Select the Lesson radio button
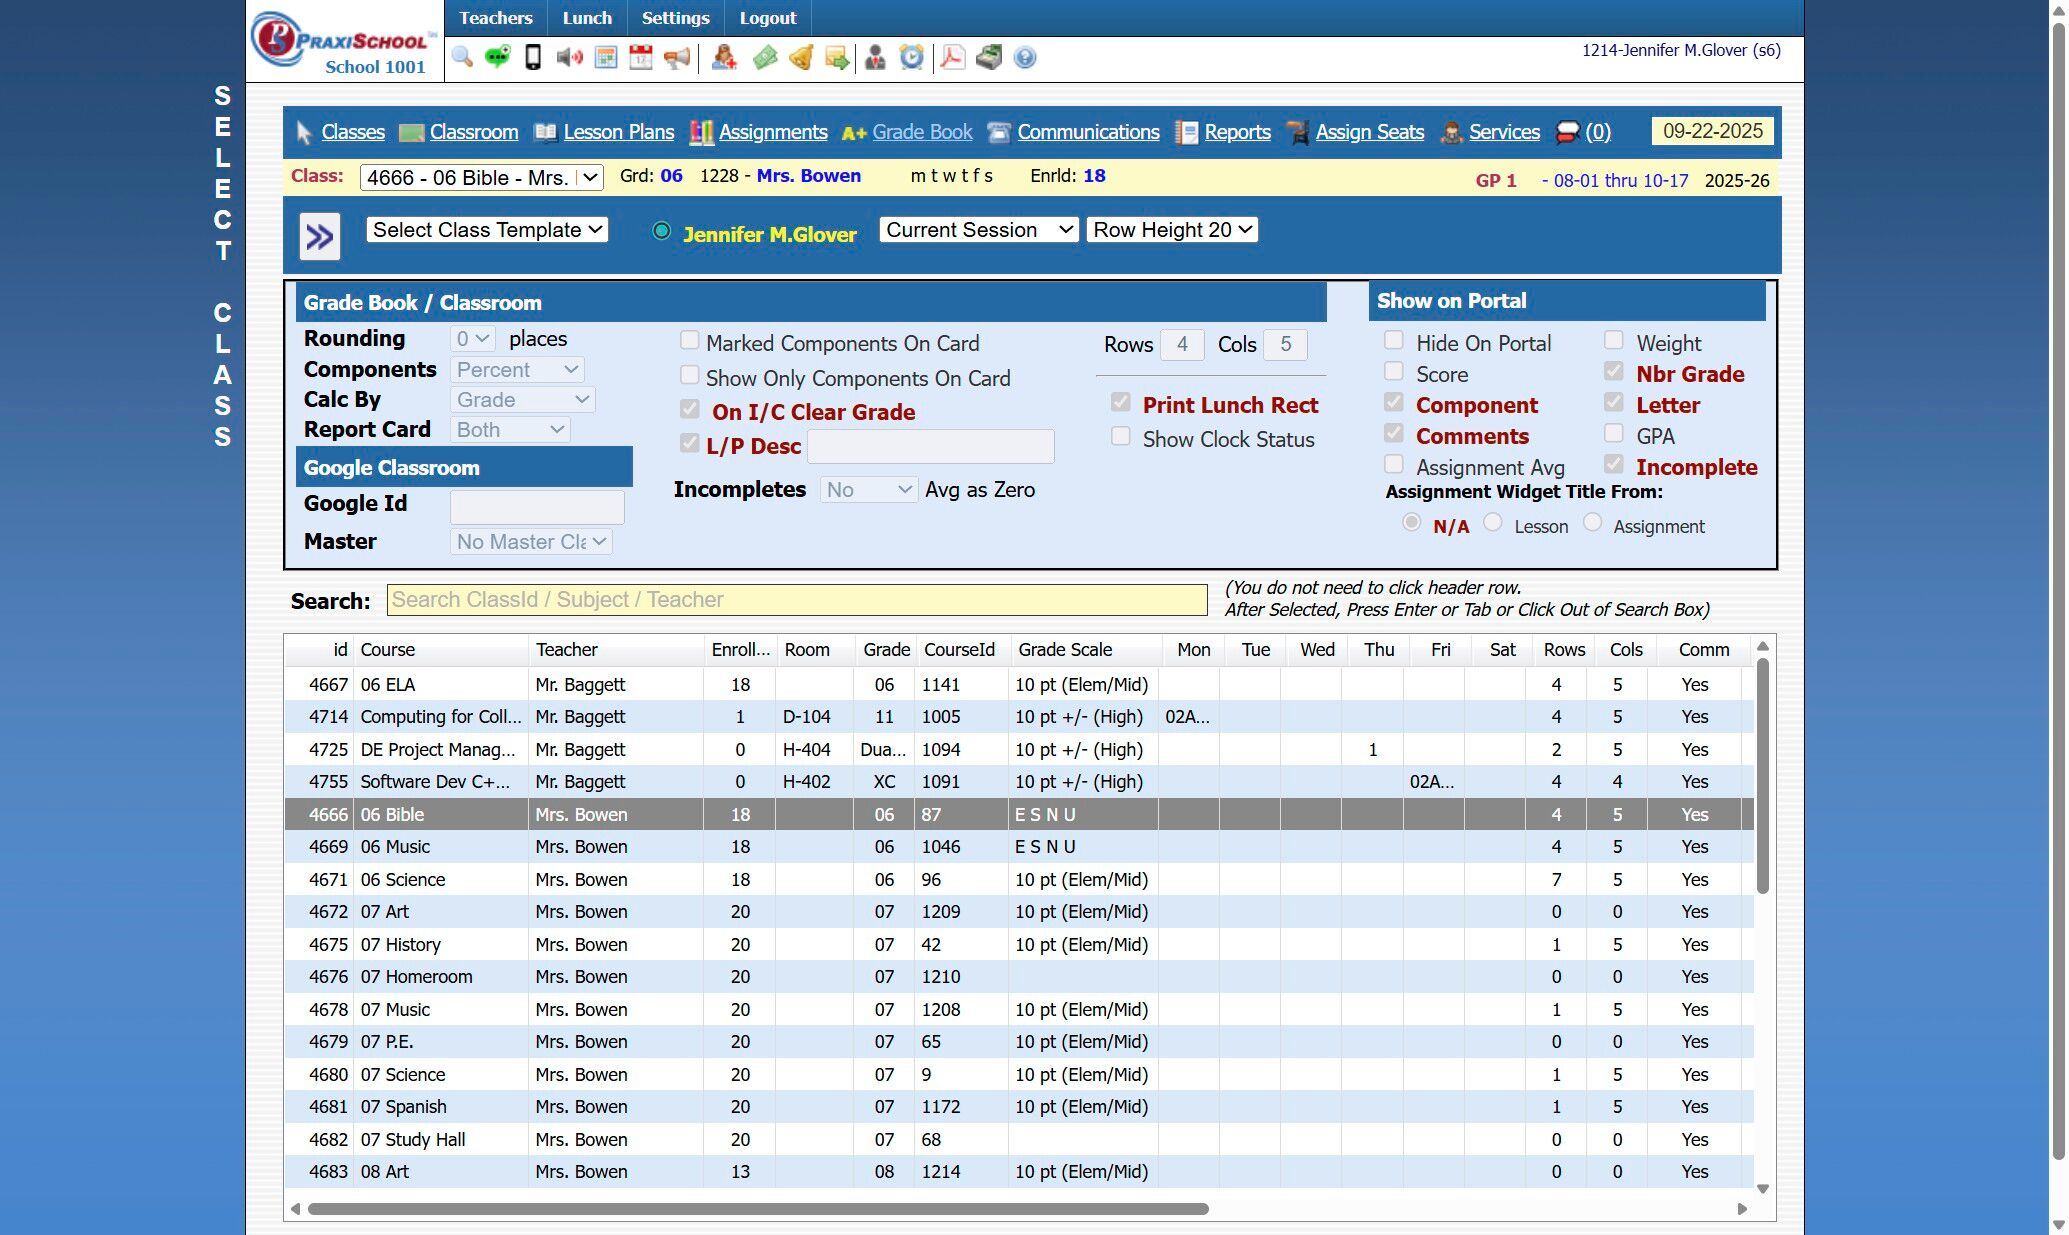The width and height of the screenshot is (2069, 1235). click(1493, 523)
